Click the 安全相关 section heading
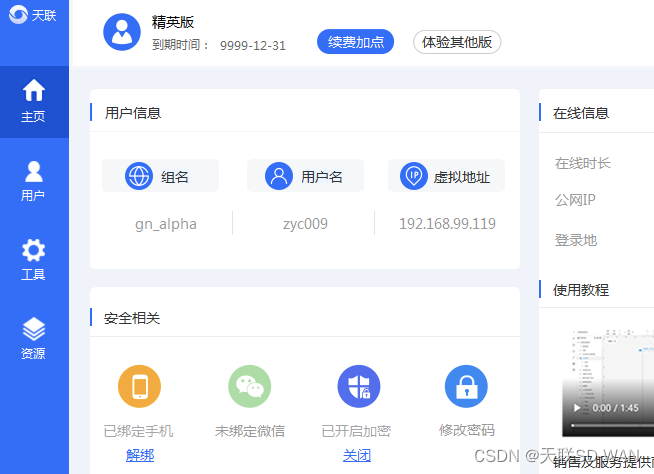The image size is (654, 474). point(132,318)
